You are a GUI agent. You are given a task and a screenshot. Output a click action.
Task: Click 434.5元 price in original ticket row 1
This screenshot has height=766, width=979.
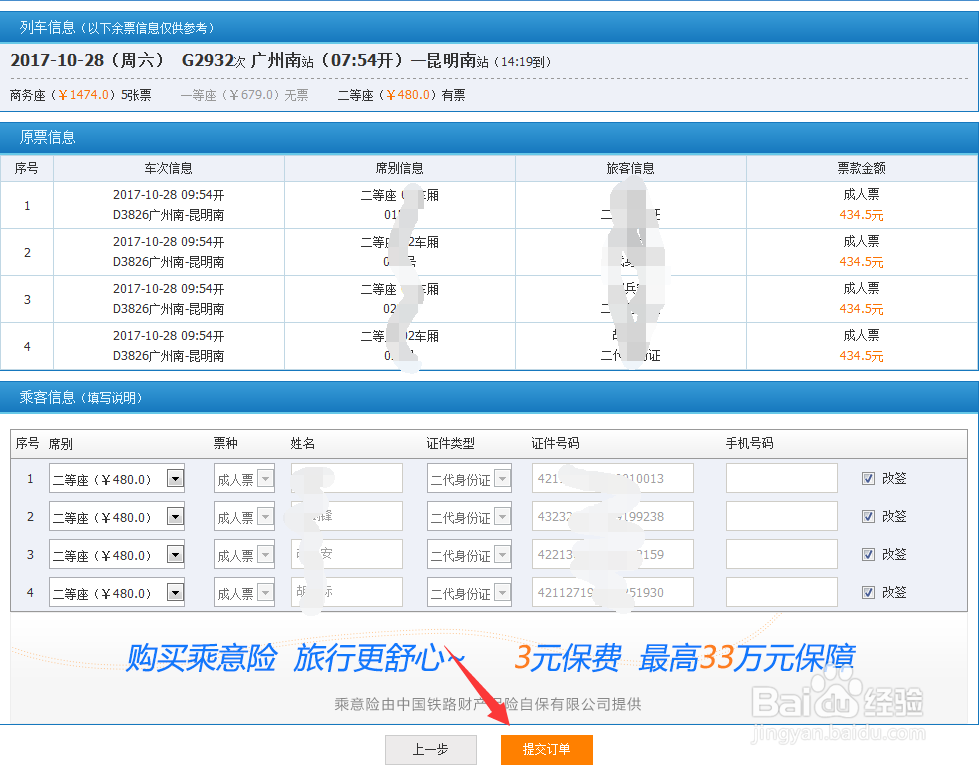coord(861,215)
